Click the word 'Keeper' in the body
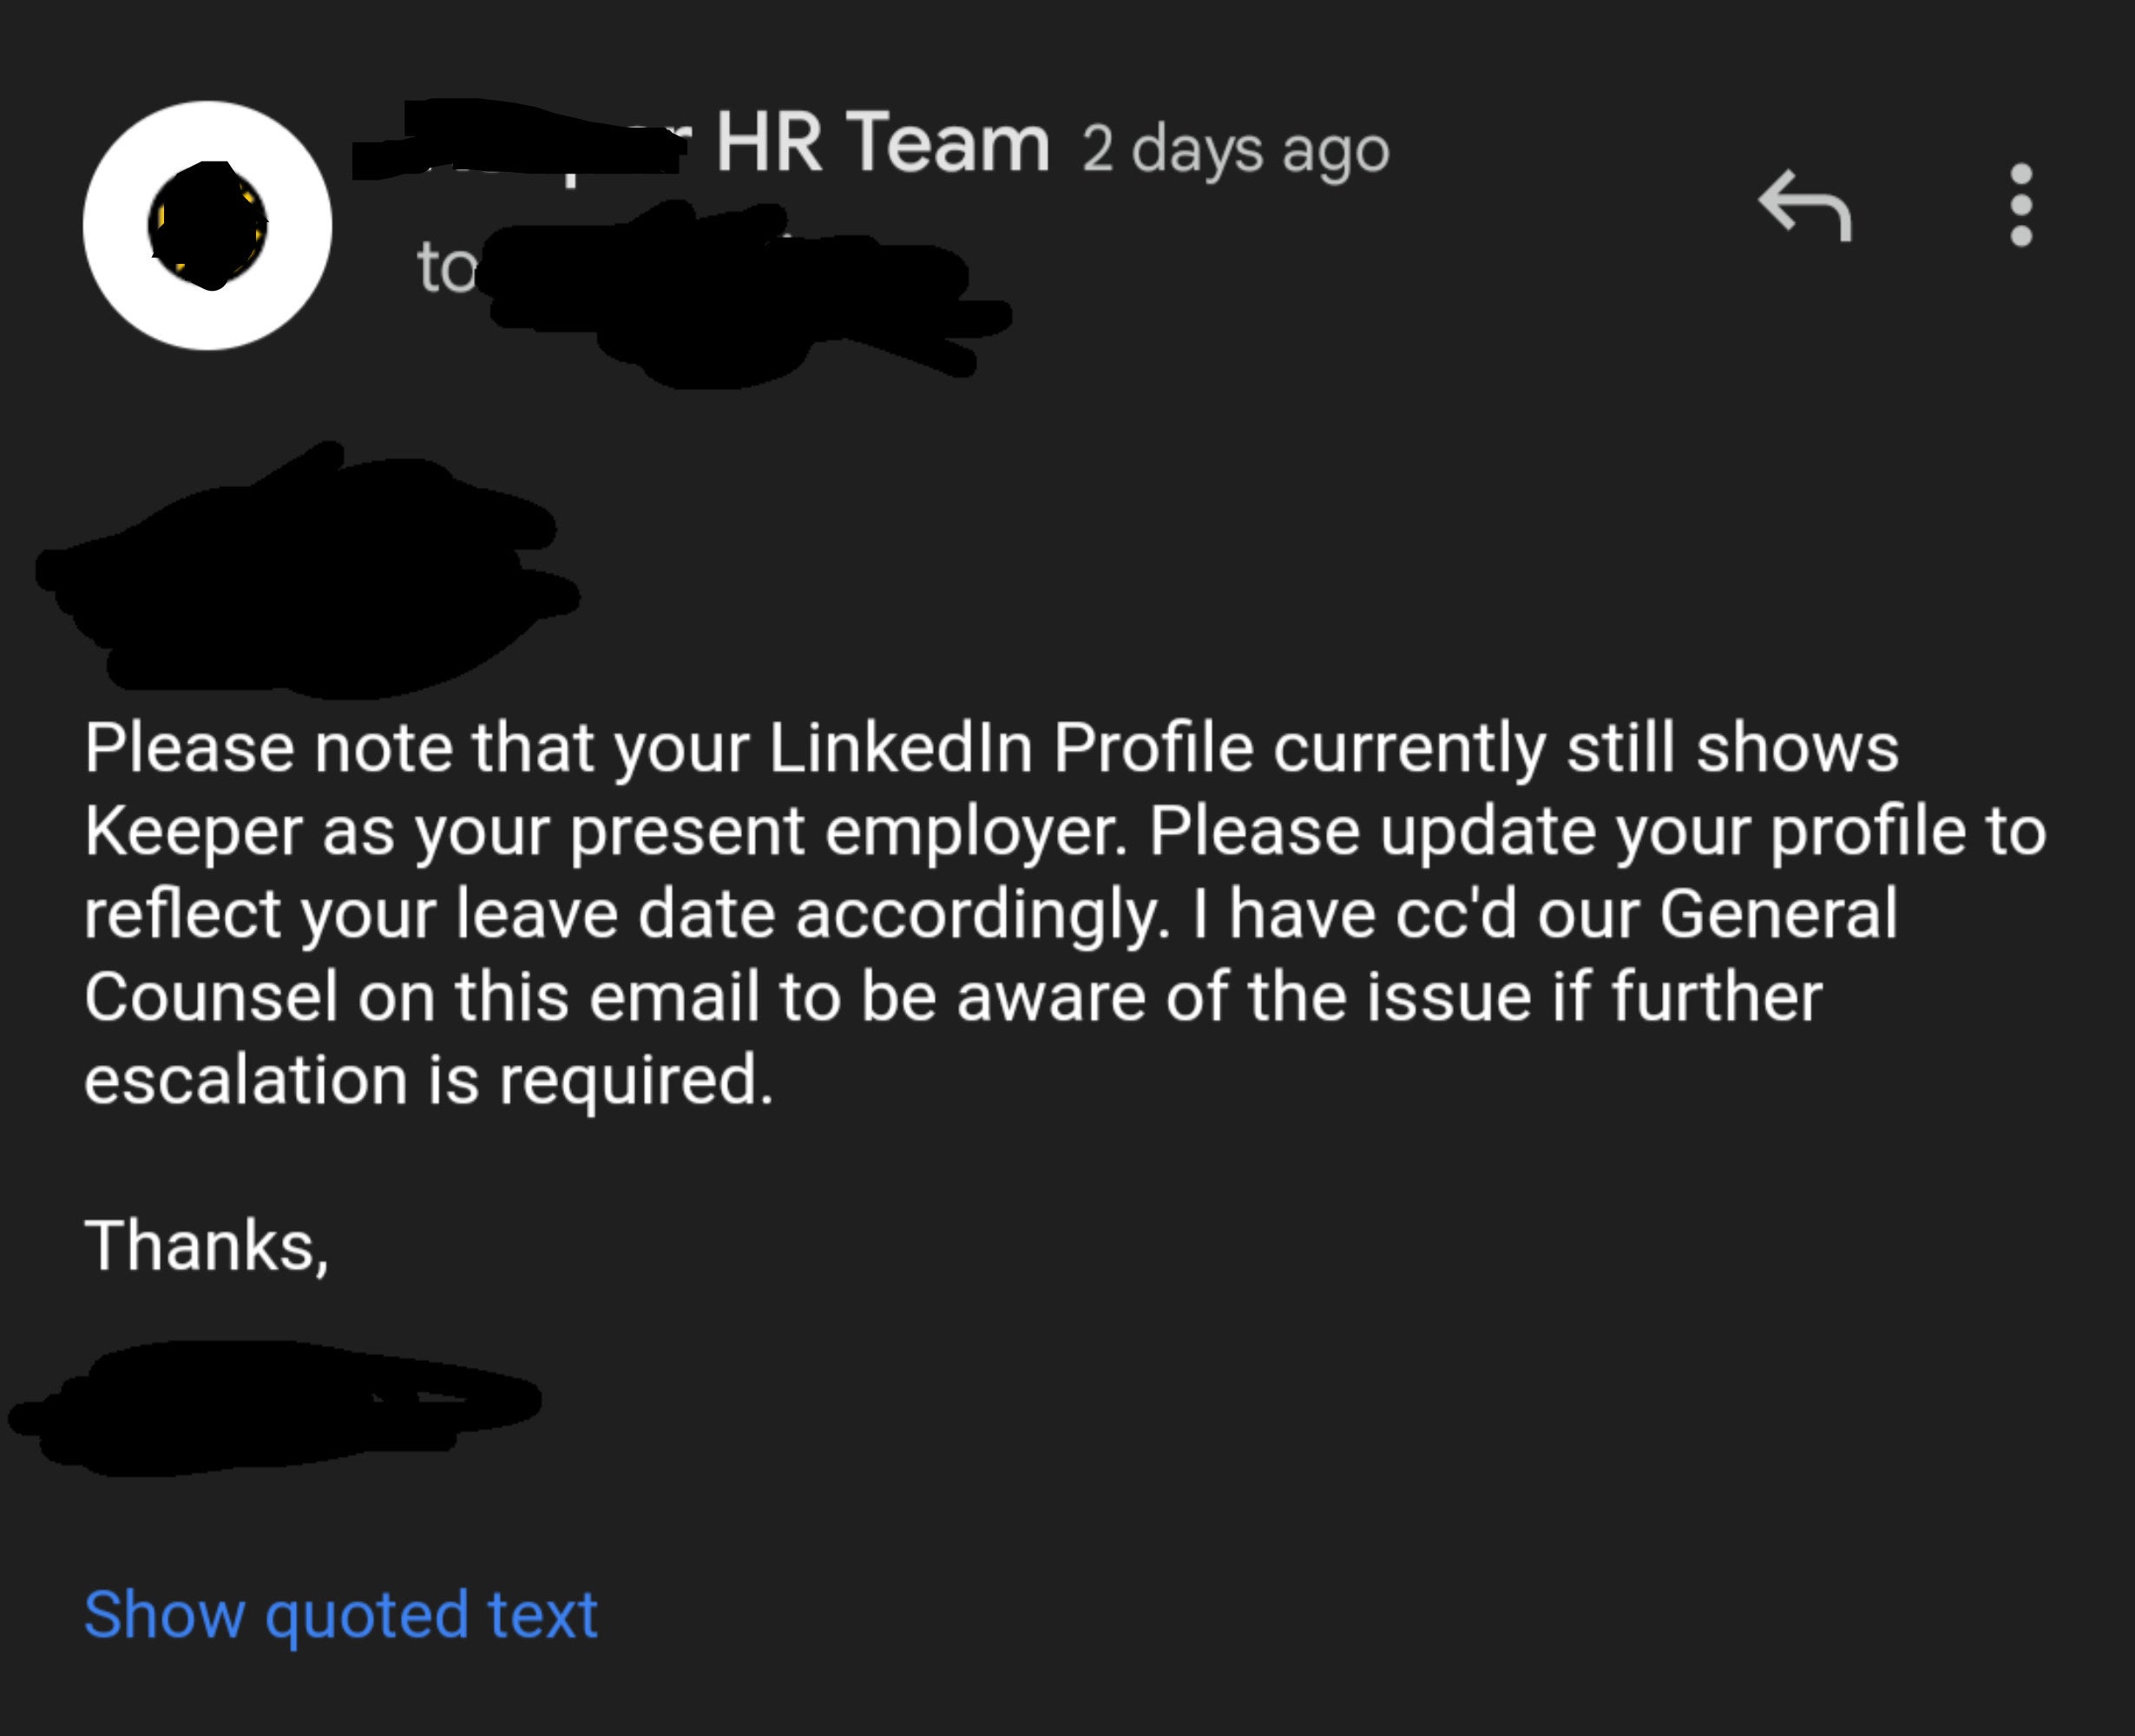This screenshot has height=1736, width=2135. [192, 831]
